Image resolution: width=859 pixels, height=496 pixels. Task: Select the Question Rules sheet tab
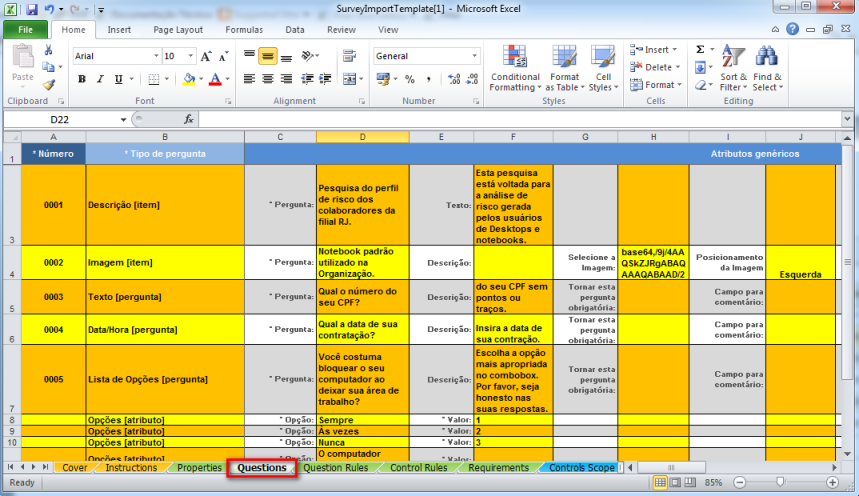point(336,468)
